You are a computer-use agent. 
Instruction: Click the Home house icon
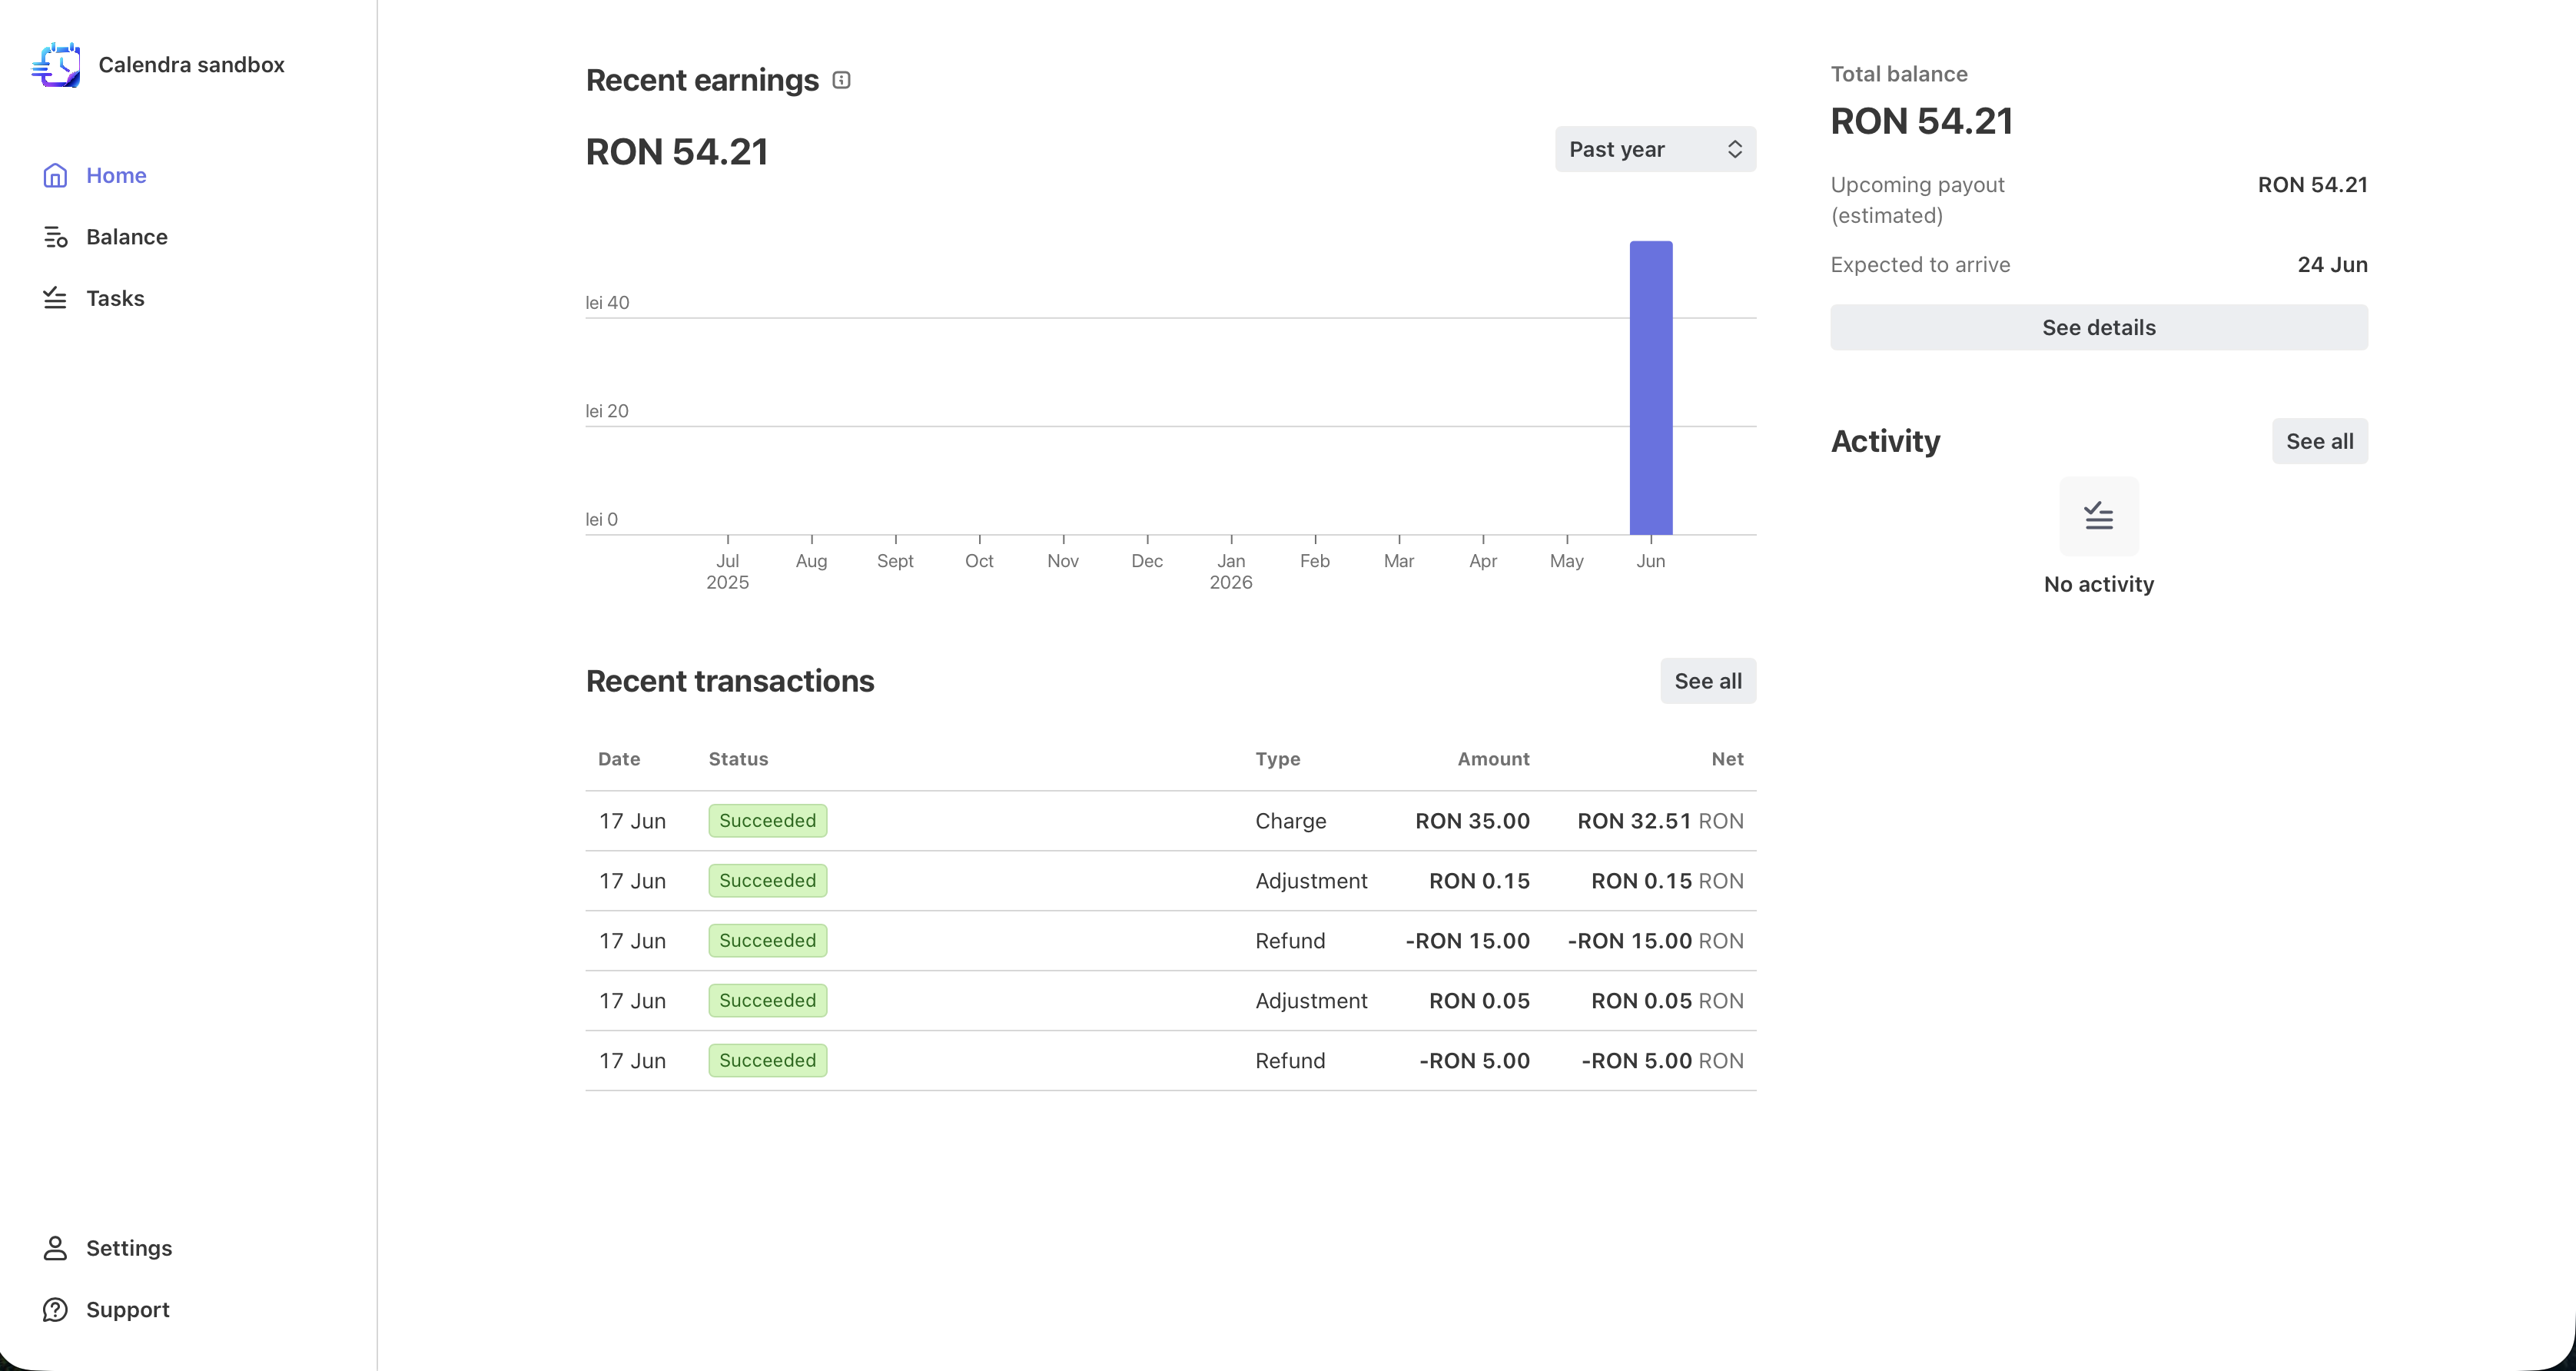point(55,176)
